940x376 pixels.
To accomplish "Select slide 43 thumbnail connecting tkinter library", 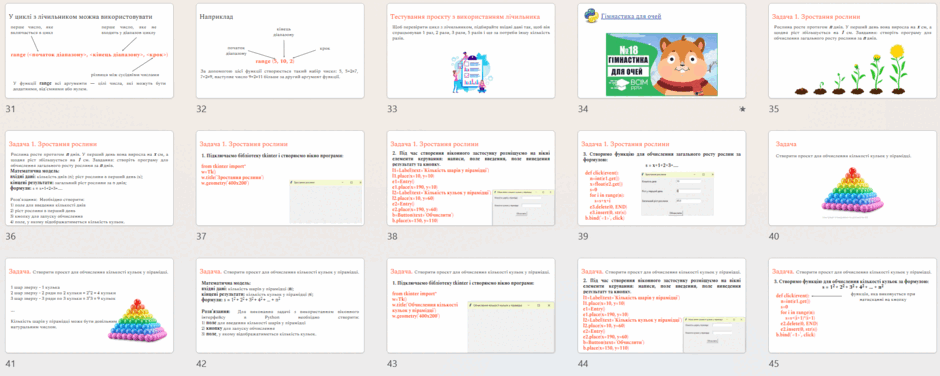I will (471, 306).
